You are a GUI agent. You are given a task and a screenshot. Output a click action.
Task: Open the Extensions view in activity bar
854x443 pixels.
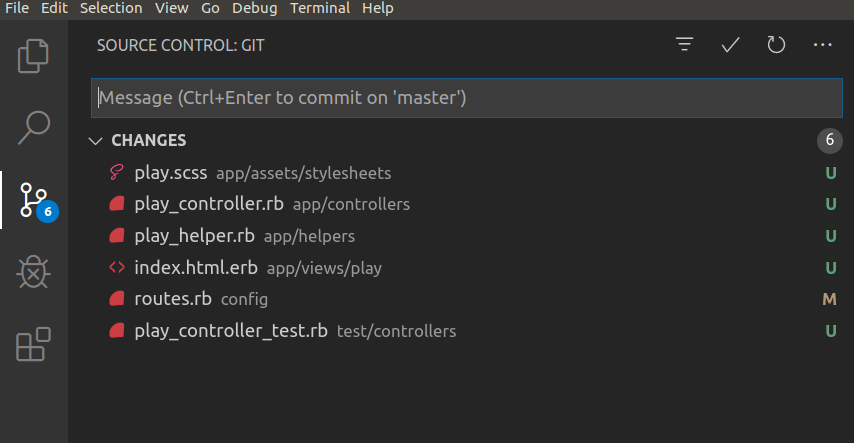(x=33, y=344)
